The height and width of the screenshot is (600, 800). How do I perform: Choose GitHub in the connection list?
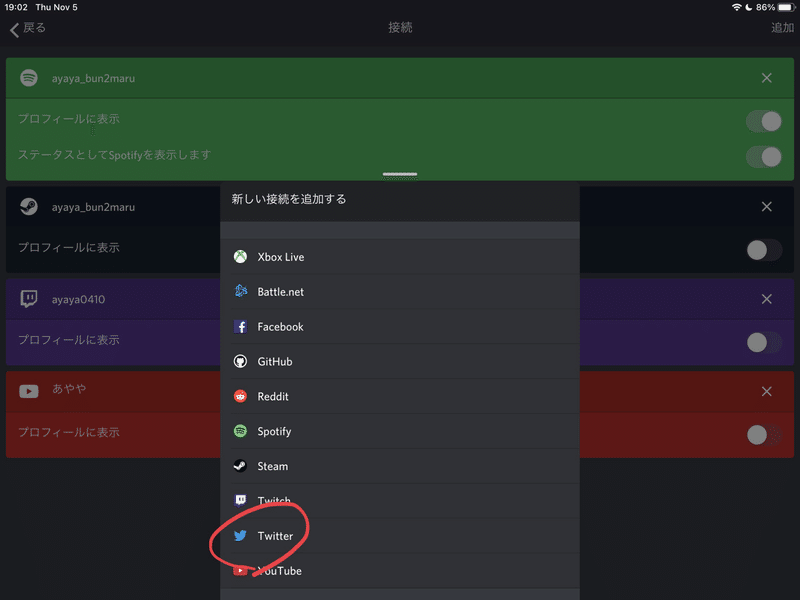[x=400, y=361]
